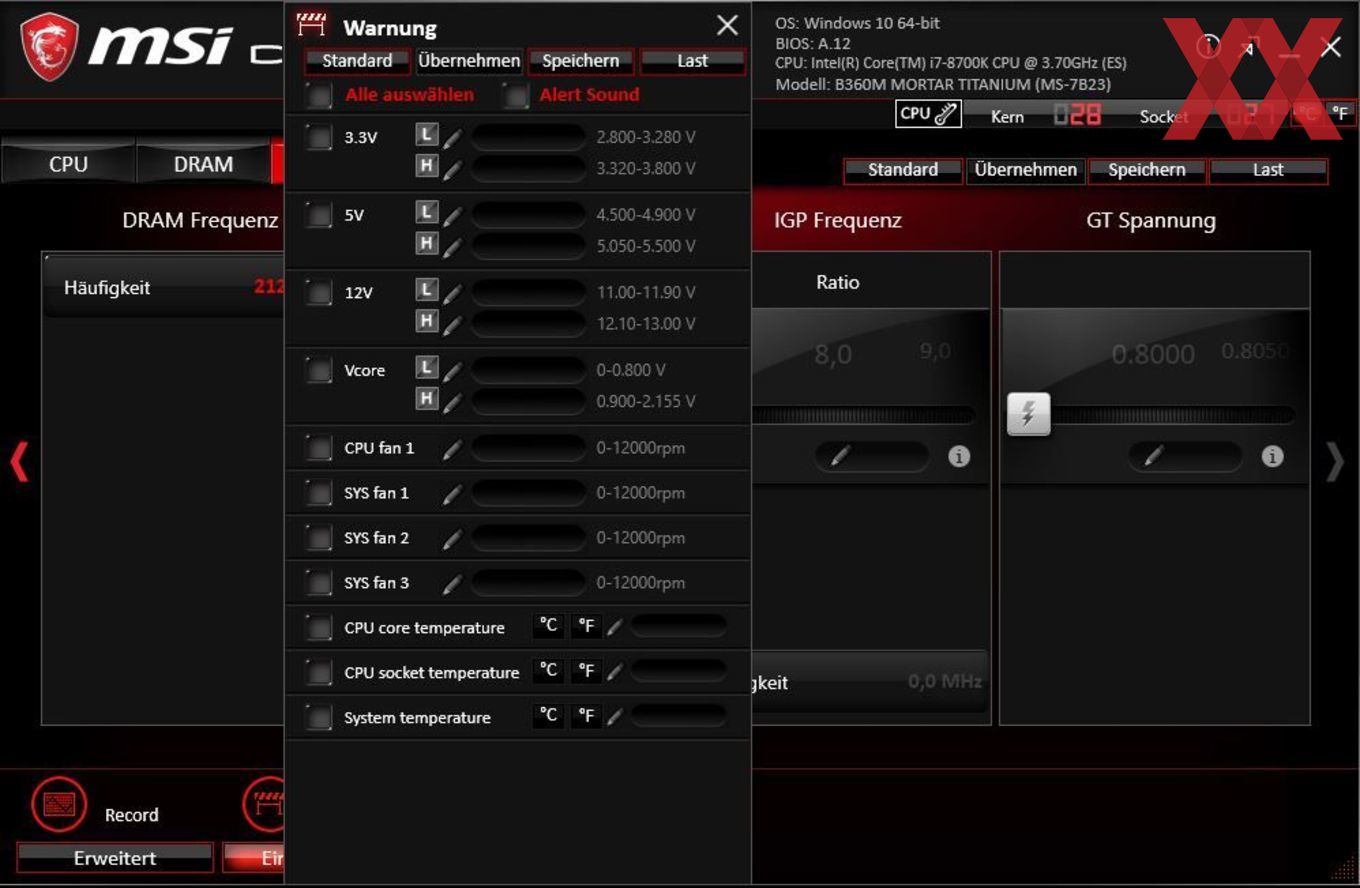Navigate left with the red arrow
This screenshot has width=1360, height=888.
(19, 462)
